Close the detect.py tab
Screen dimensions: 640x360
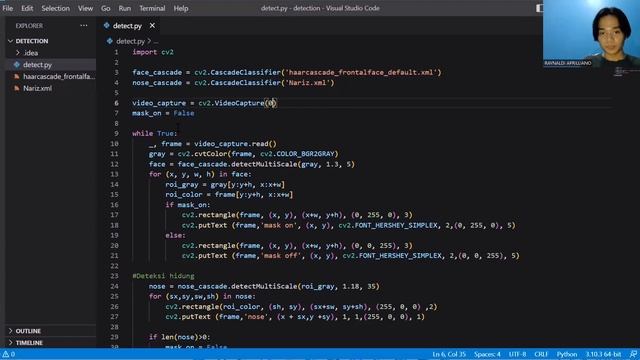coord(152,26)
